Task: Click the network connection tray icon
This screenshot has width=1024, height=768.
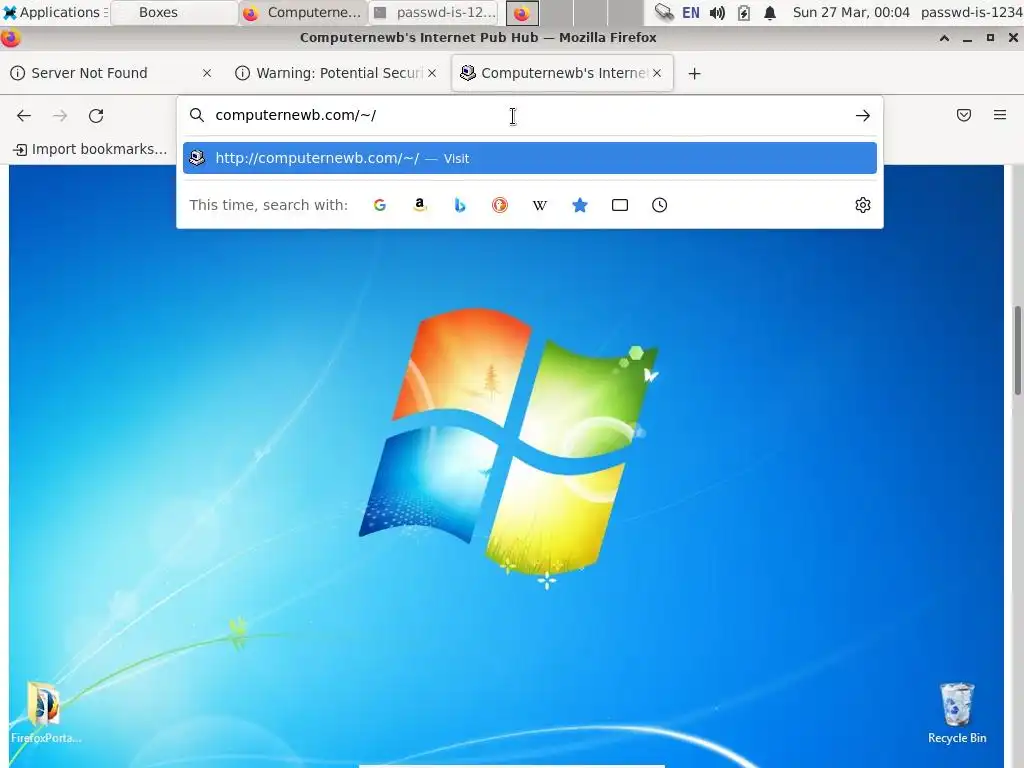Action: (x=664, y=12)
